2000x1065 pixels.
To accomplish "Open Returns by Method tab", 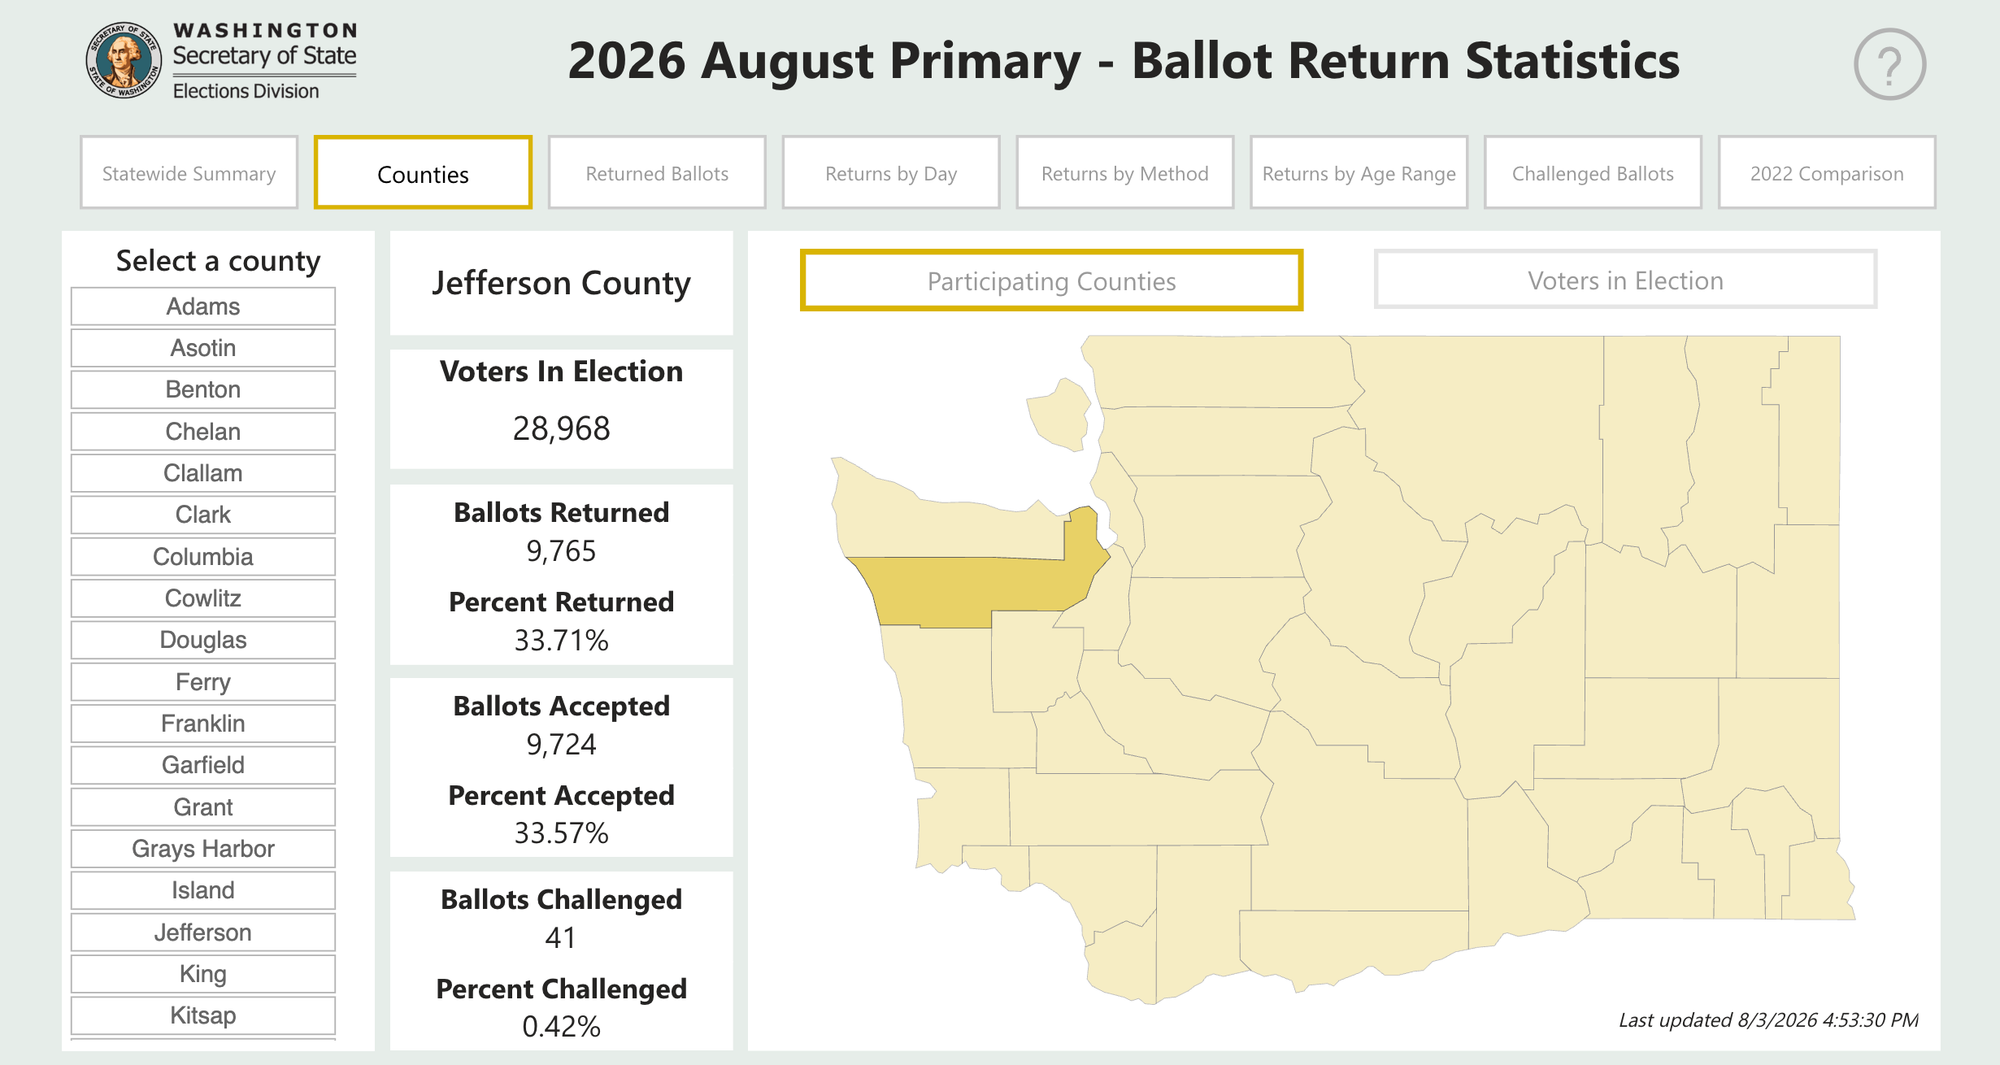I will coord(1125,173).
